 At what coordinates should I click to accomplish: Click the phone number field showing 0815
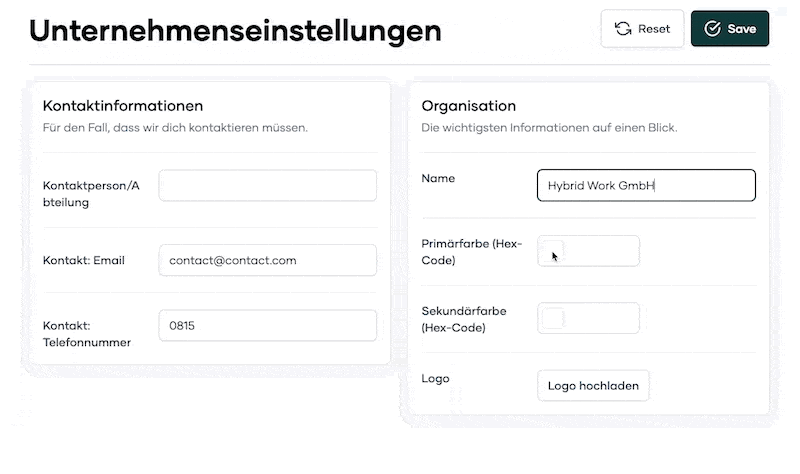click(x=267, y=326)
